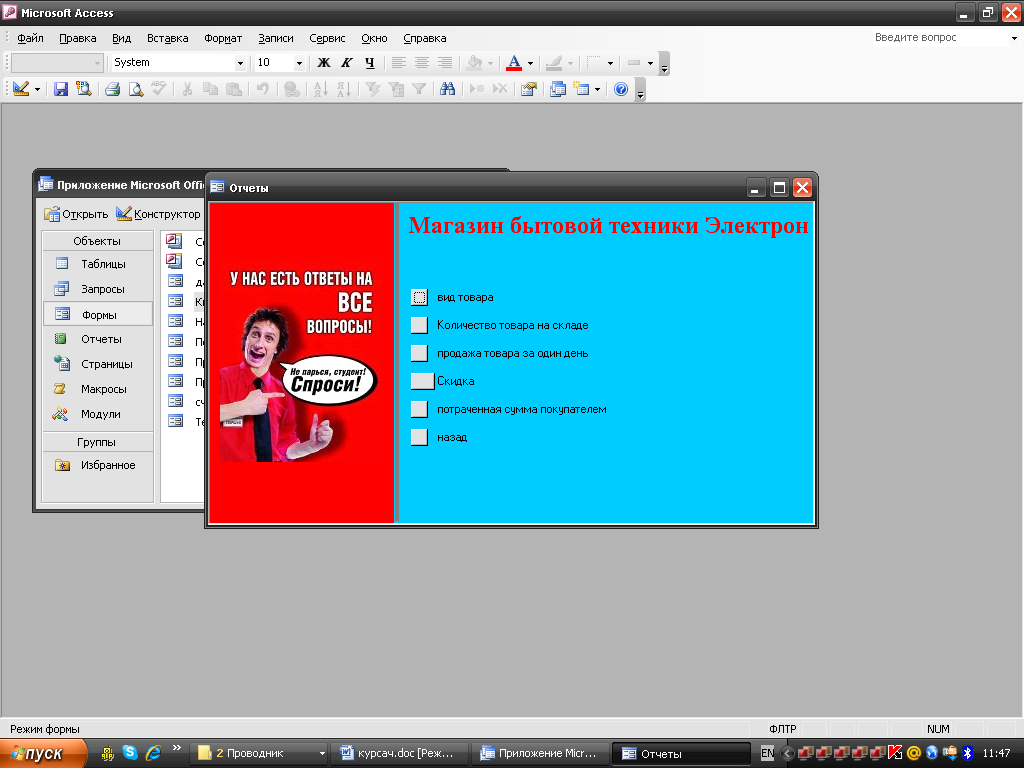
Task: Toggle bold formatting (Ж)
Action: pyautogui.click(x=323, y=63)
